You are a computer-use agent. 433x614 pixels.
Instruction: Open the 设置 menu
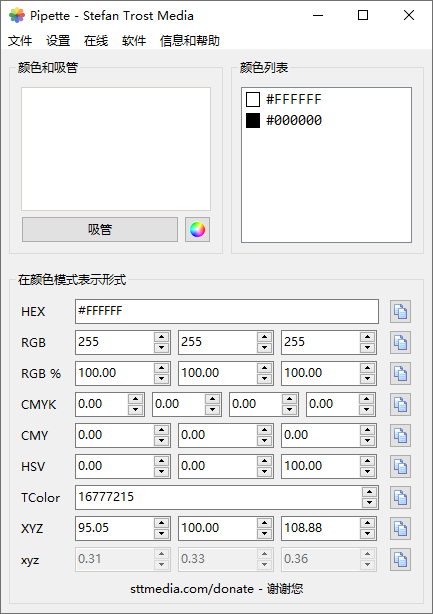[58, 41]
